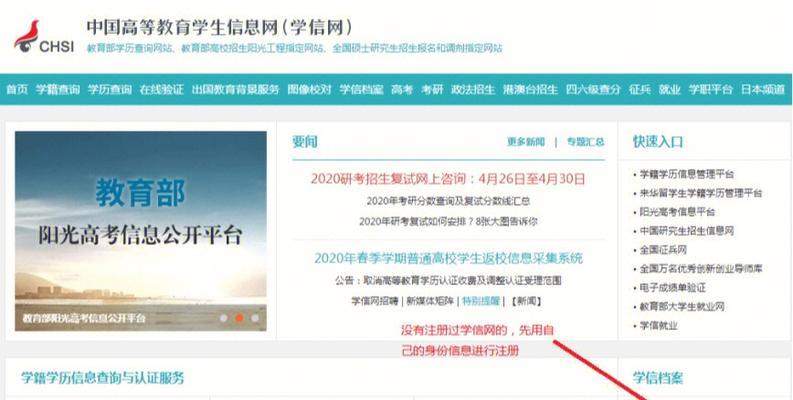Open 四六级查分 in the navigation bar
The width and height of the screenshot is (793, 400).
tap(593, 90)
